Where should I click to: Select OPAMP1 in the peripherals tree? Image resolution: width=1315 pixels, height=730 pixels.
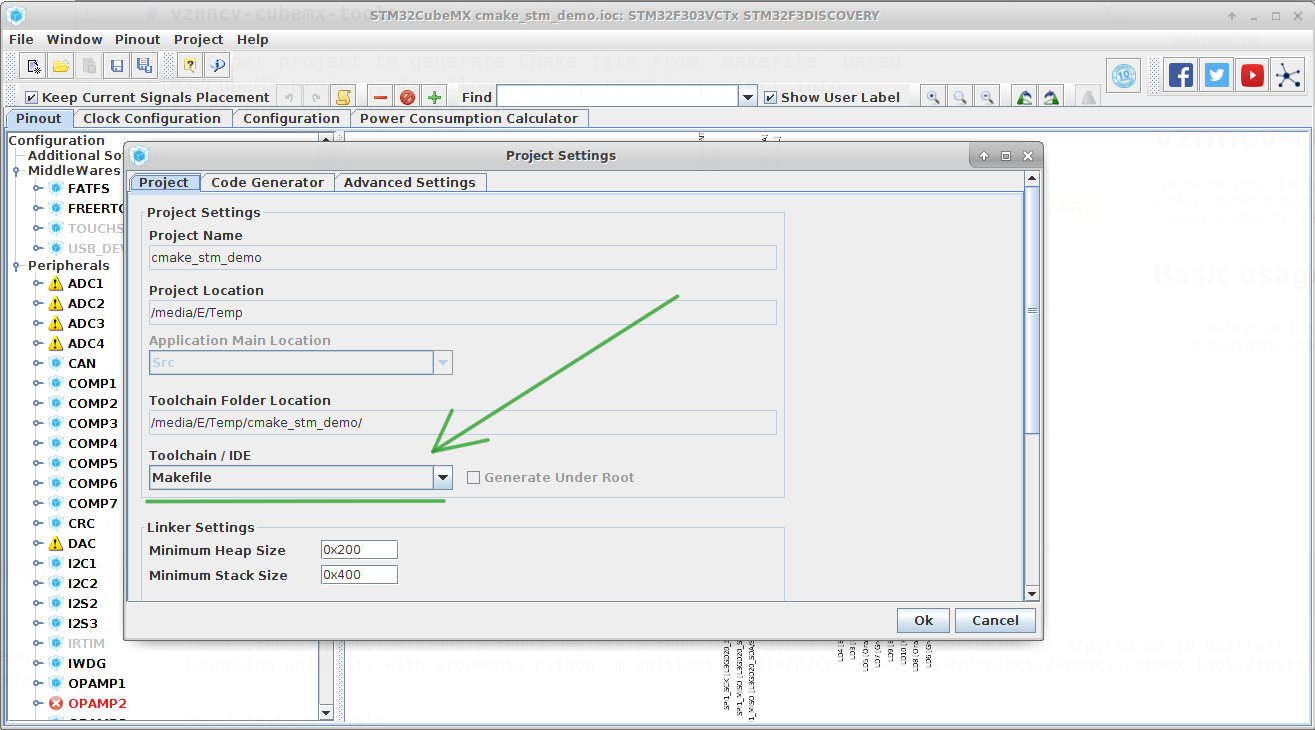[x=96, y=683]
